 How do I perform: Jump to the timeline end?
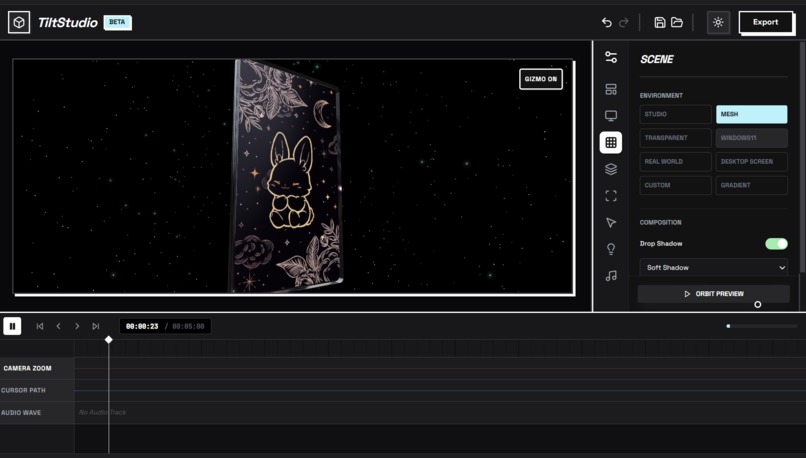coord(96,326)
